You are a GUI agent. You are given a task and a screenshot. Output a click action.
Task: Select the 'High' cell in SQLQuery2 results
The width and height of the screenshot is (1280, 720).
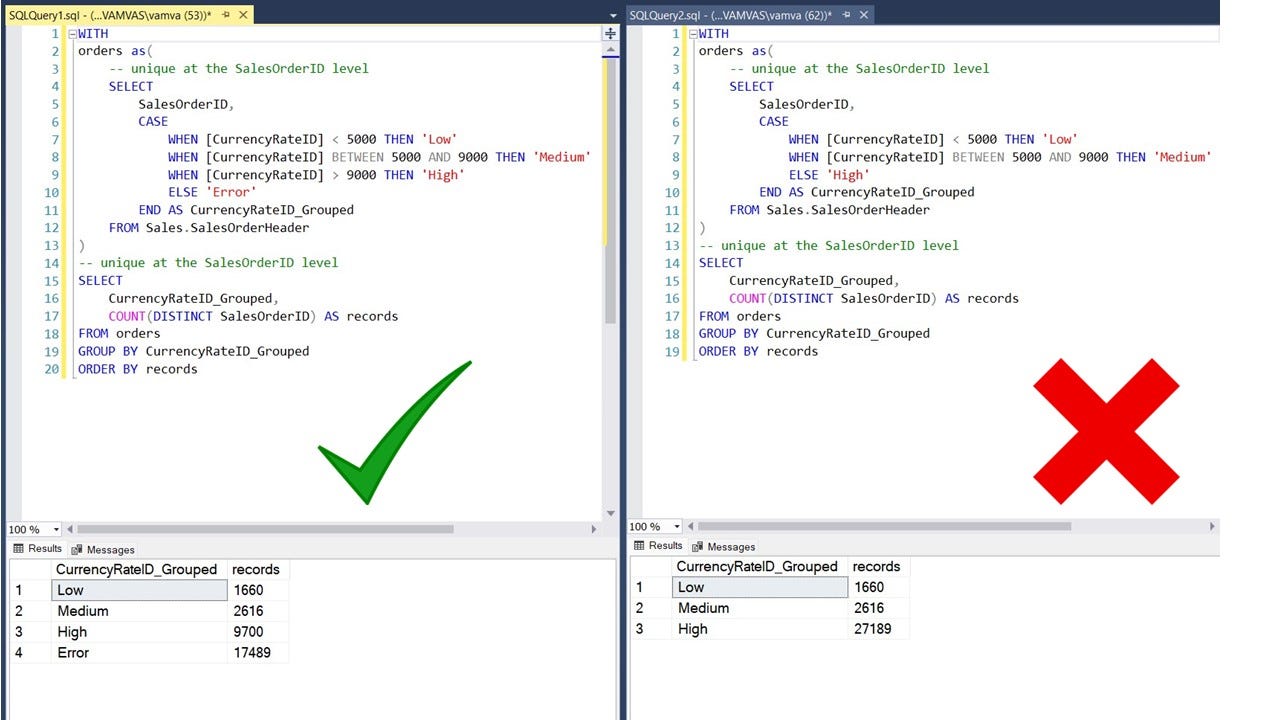tap(759, 629)
